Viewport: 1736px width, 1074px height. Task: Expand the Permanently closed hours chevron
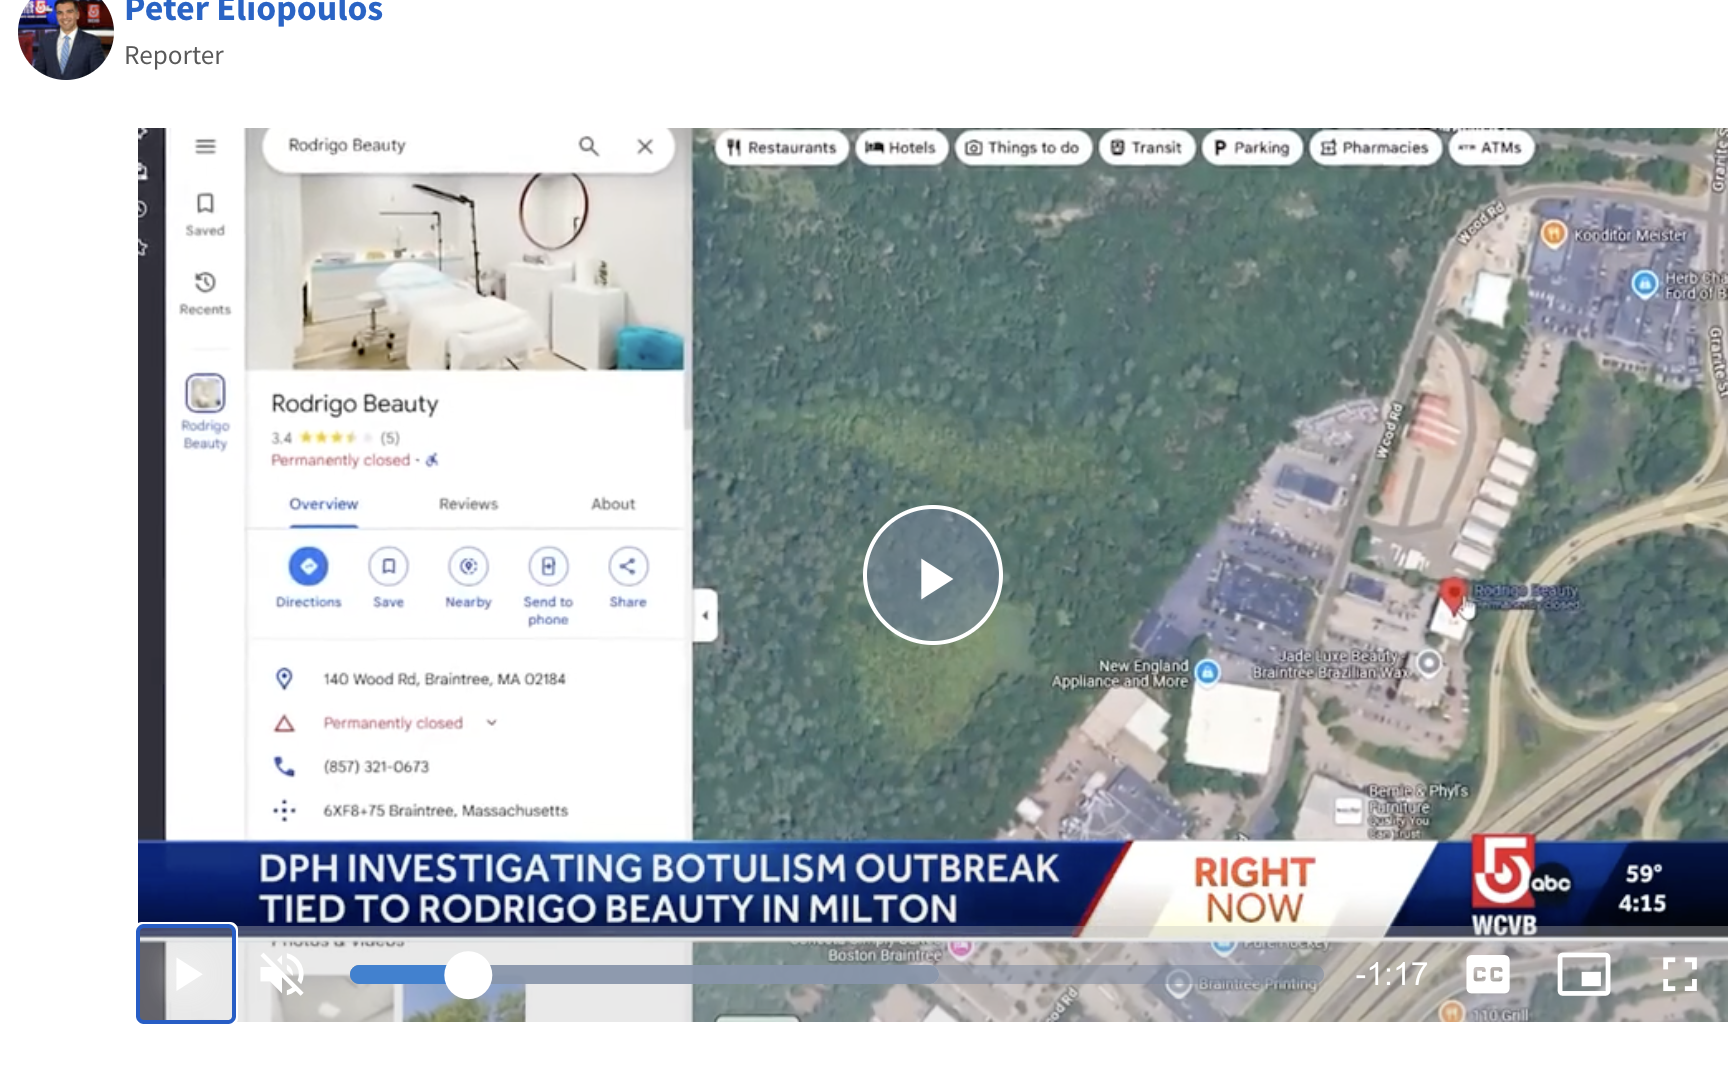click(492, 722)
